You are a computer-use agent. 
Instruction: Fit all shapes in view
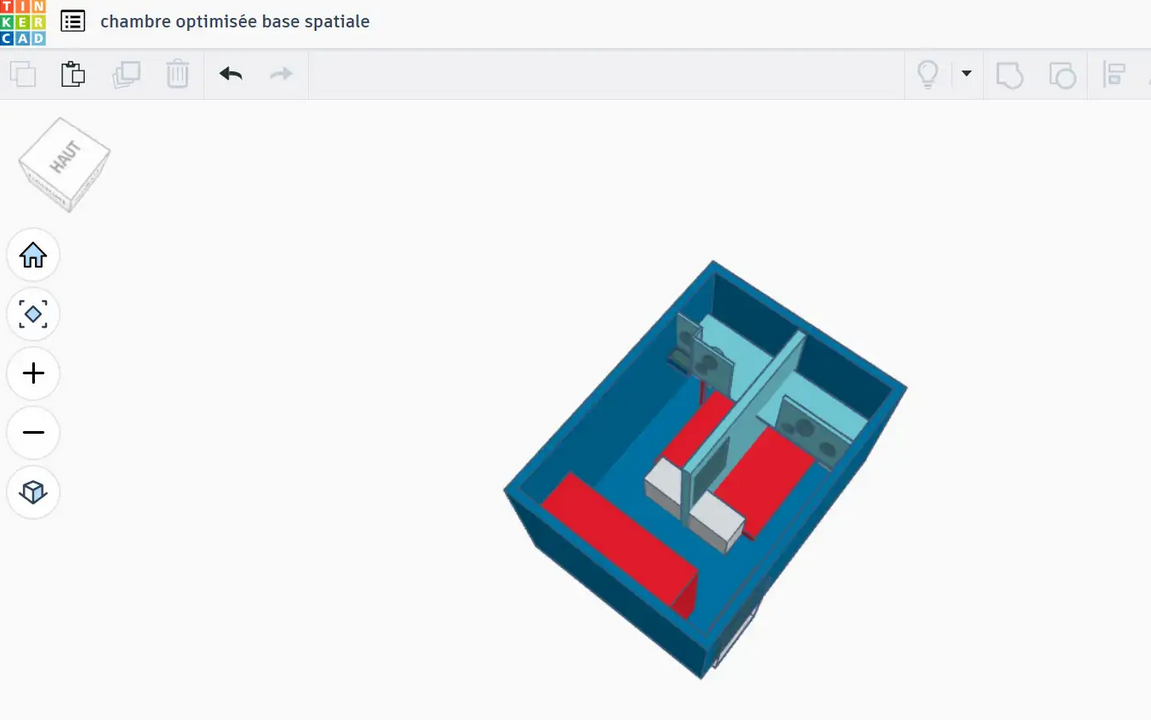pyautogui.click(x=33, y=314)
